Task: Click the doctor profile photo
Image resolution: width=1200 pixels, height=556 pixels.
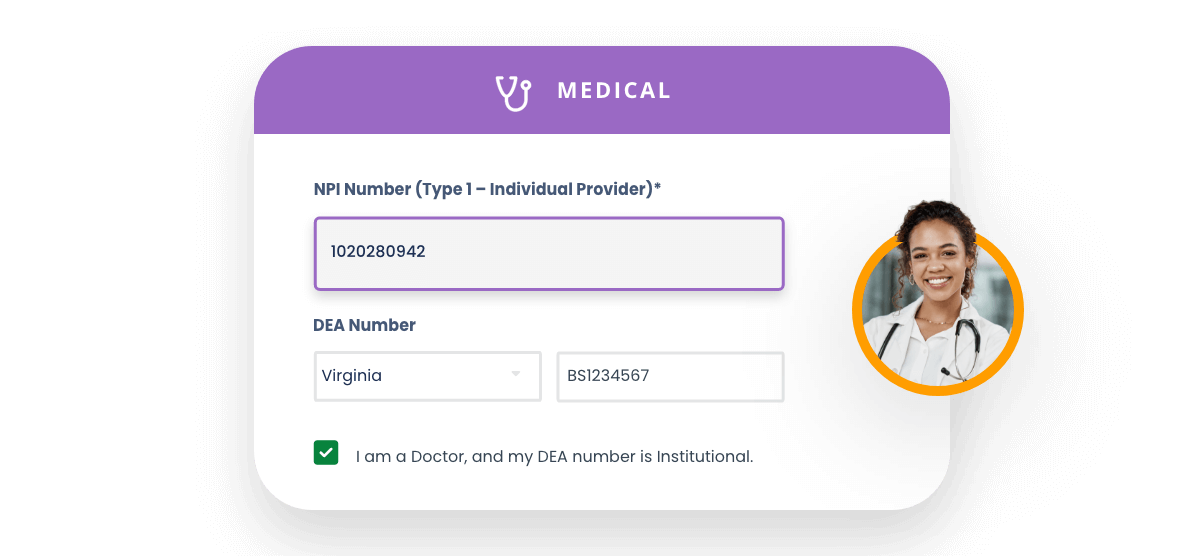Action: (x=937, y=300)
